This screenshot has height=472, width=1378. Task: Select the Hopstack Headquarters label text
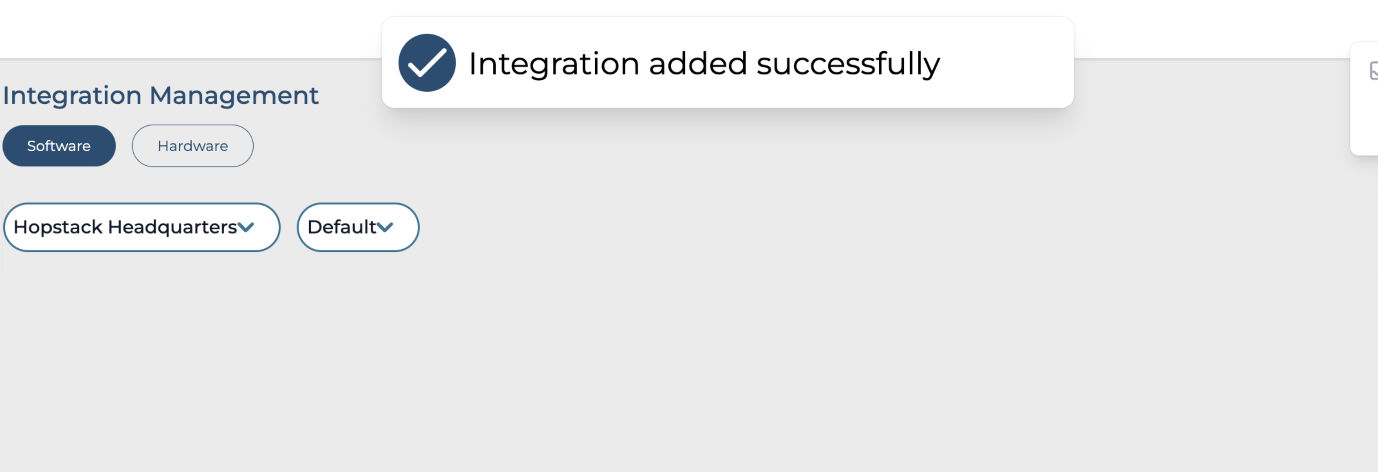point(125,227)
